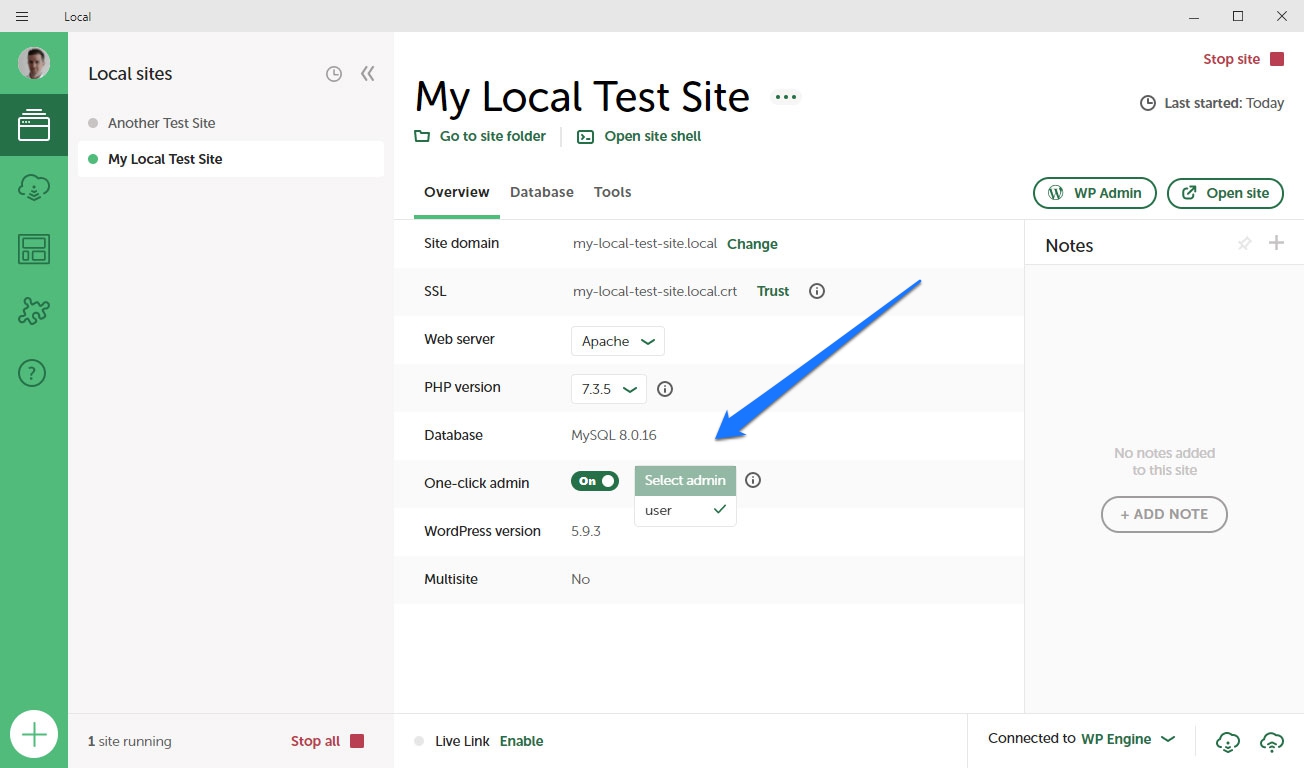Open the PHP version 7.3.5 dropdown
1304x768 pixels.
pos(609,389)
